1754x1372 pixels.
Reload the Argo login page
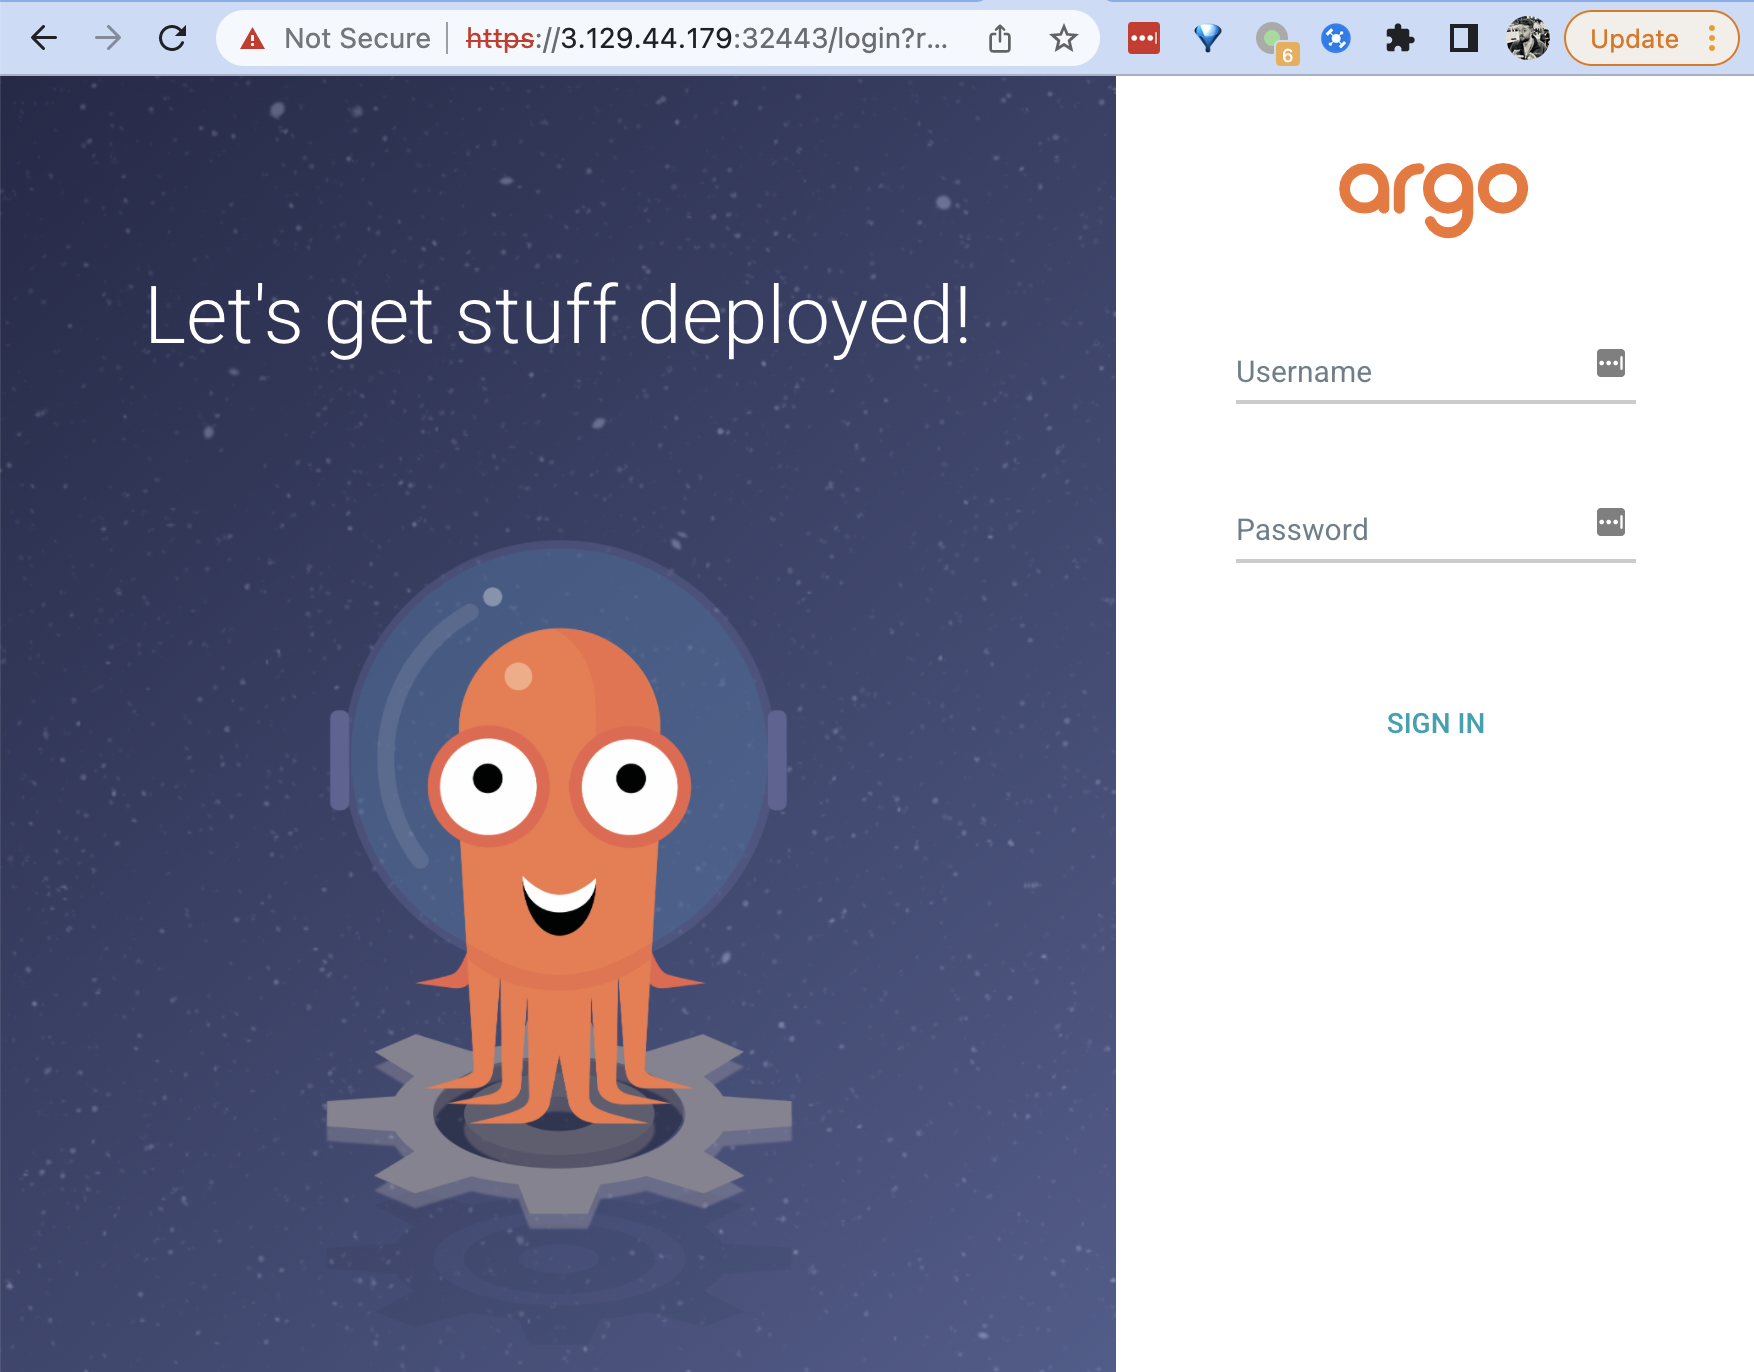coord(173,38)
